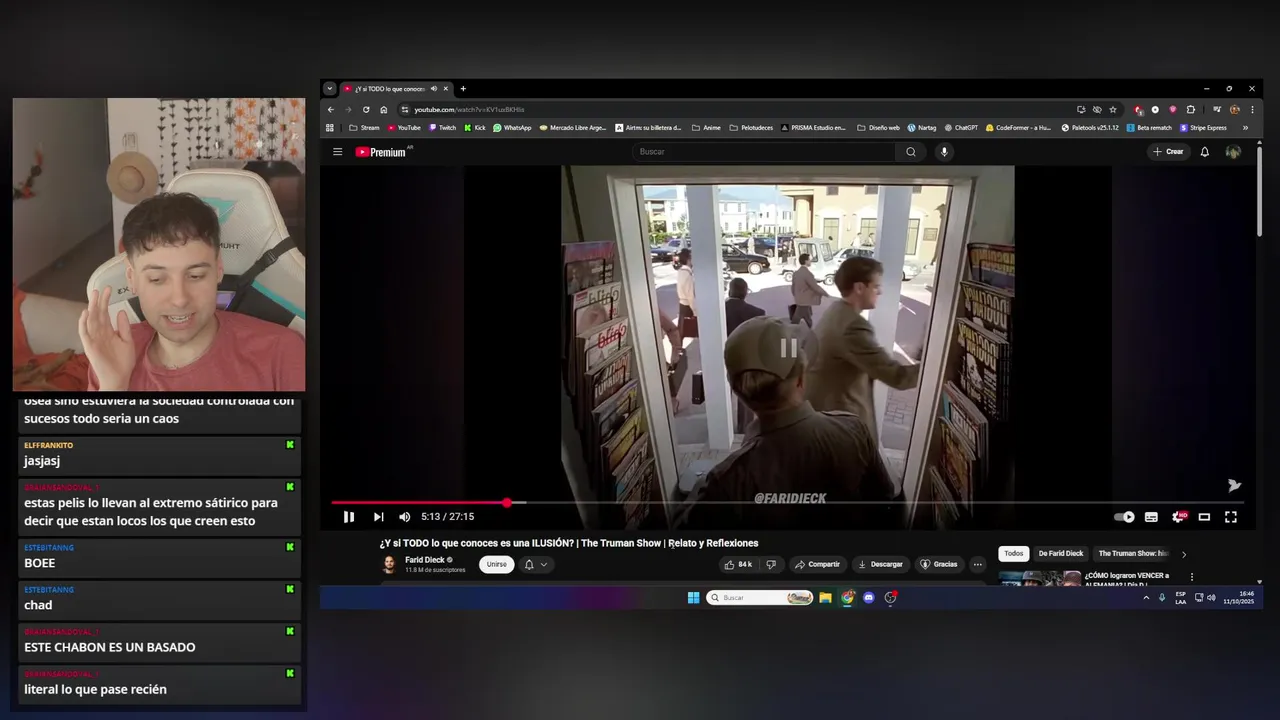Open more actions three-dot menu
Image resolution: width=1280 pixels, height=720 pixels.
tap(977, 564)
